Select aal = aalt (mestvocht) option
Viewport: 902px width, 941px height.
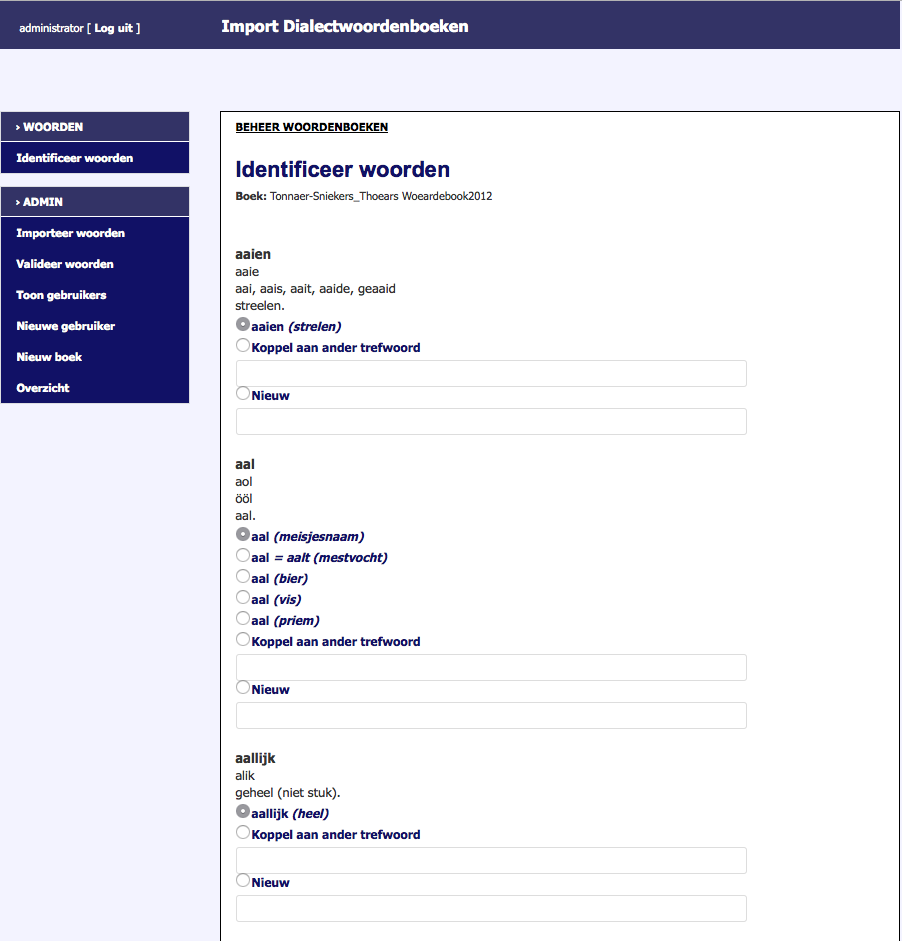tap(243, 556)
